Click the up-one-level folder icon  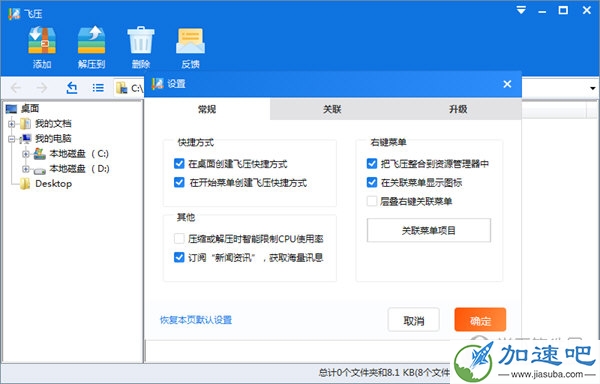[72, 88]
